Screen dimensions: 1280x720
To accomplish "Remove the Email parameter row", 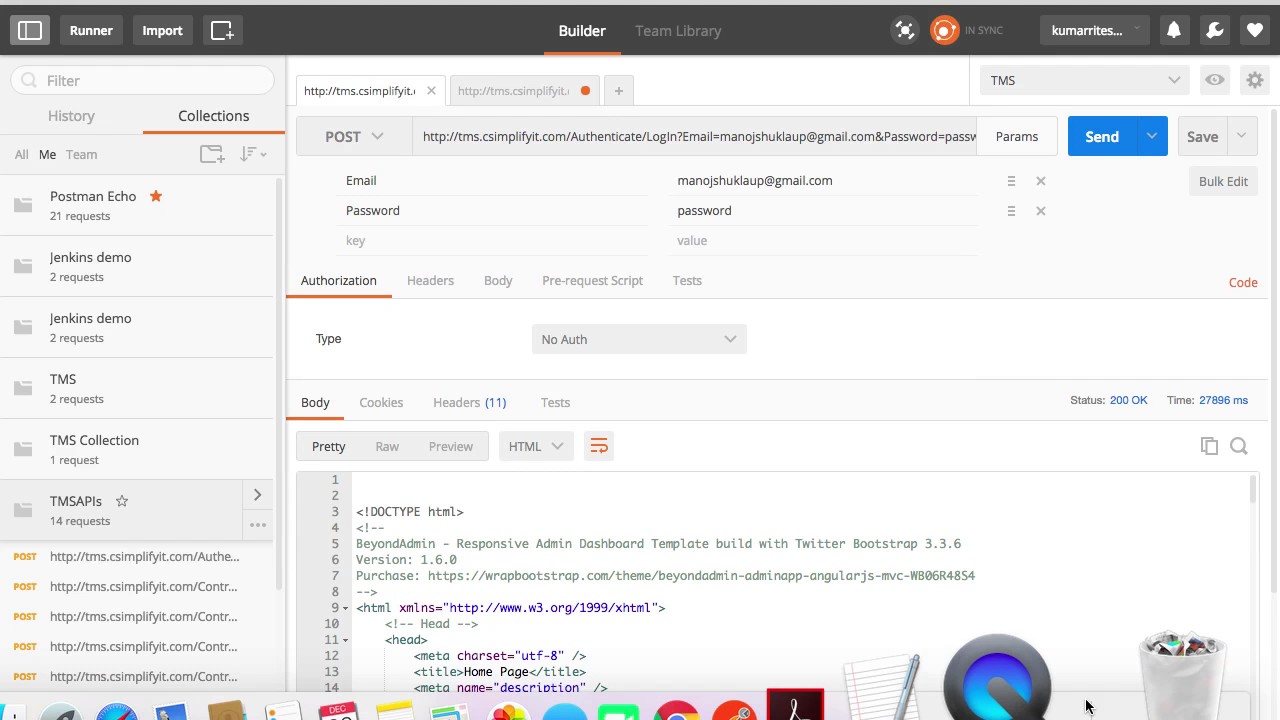I will click(1041, 181).
